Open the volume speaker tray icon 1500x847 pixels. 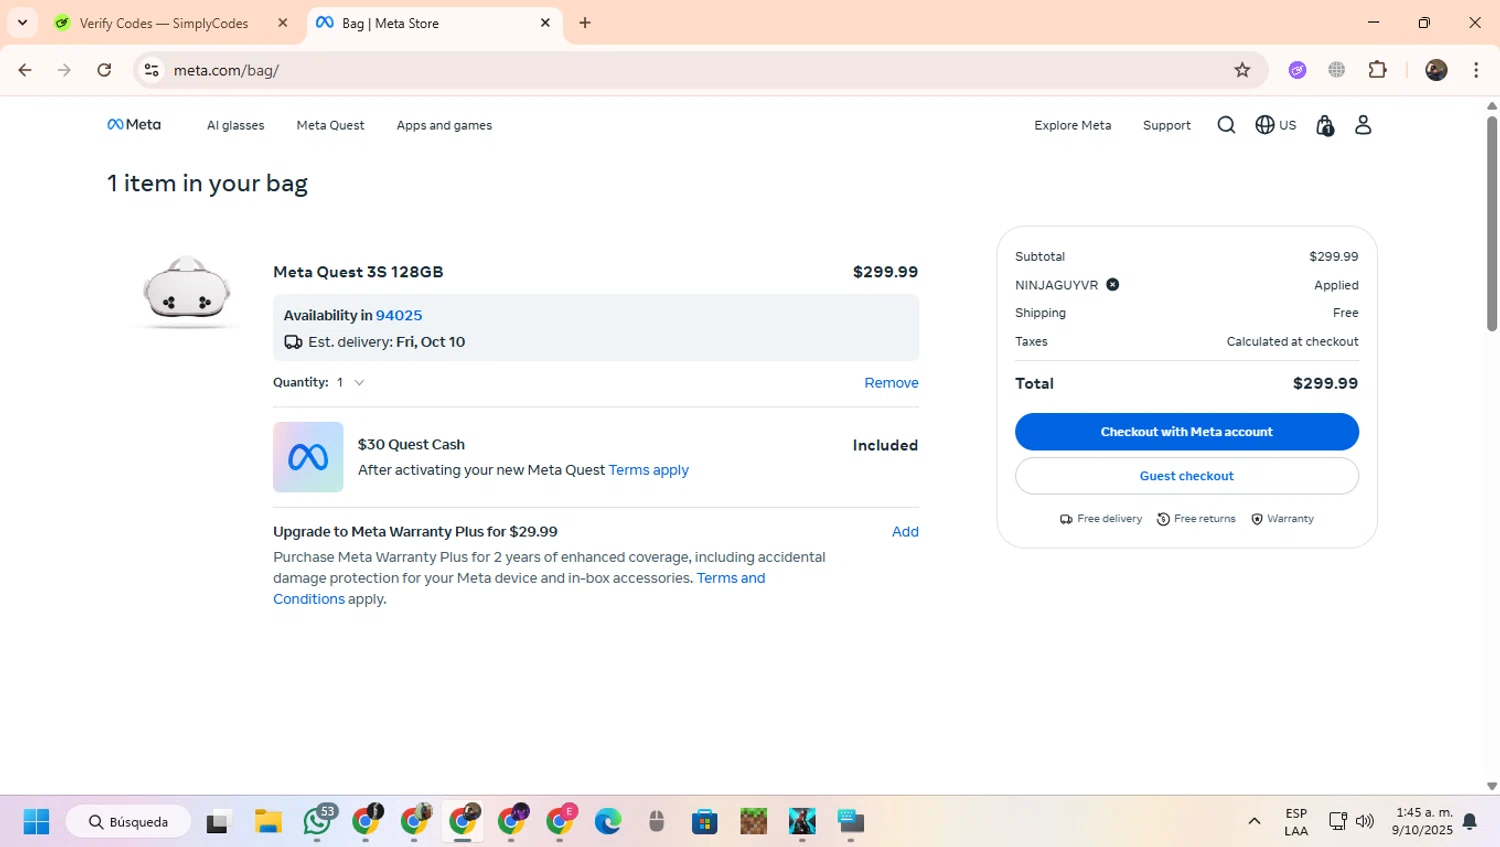(x=1365, y=822)
